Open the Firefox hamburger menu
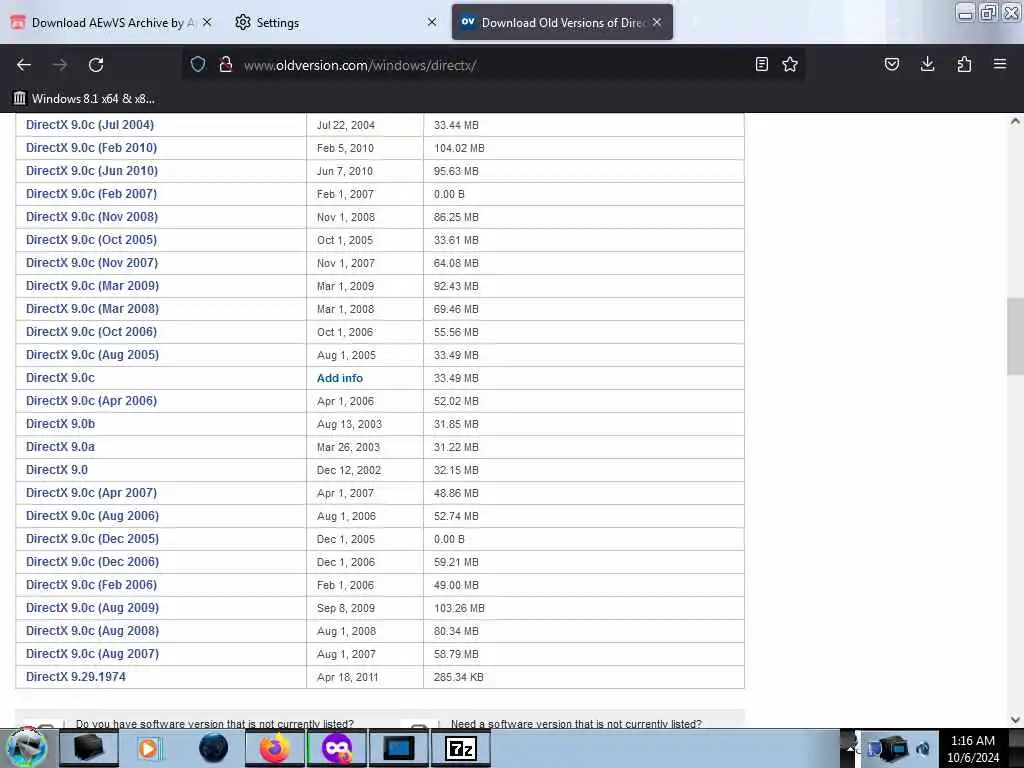This screenshot has width=1024, height=768. (1000, 64)
